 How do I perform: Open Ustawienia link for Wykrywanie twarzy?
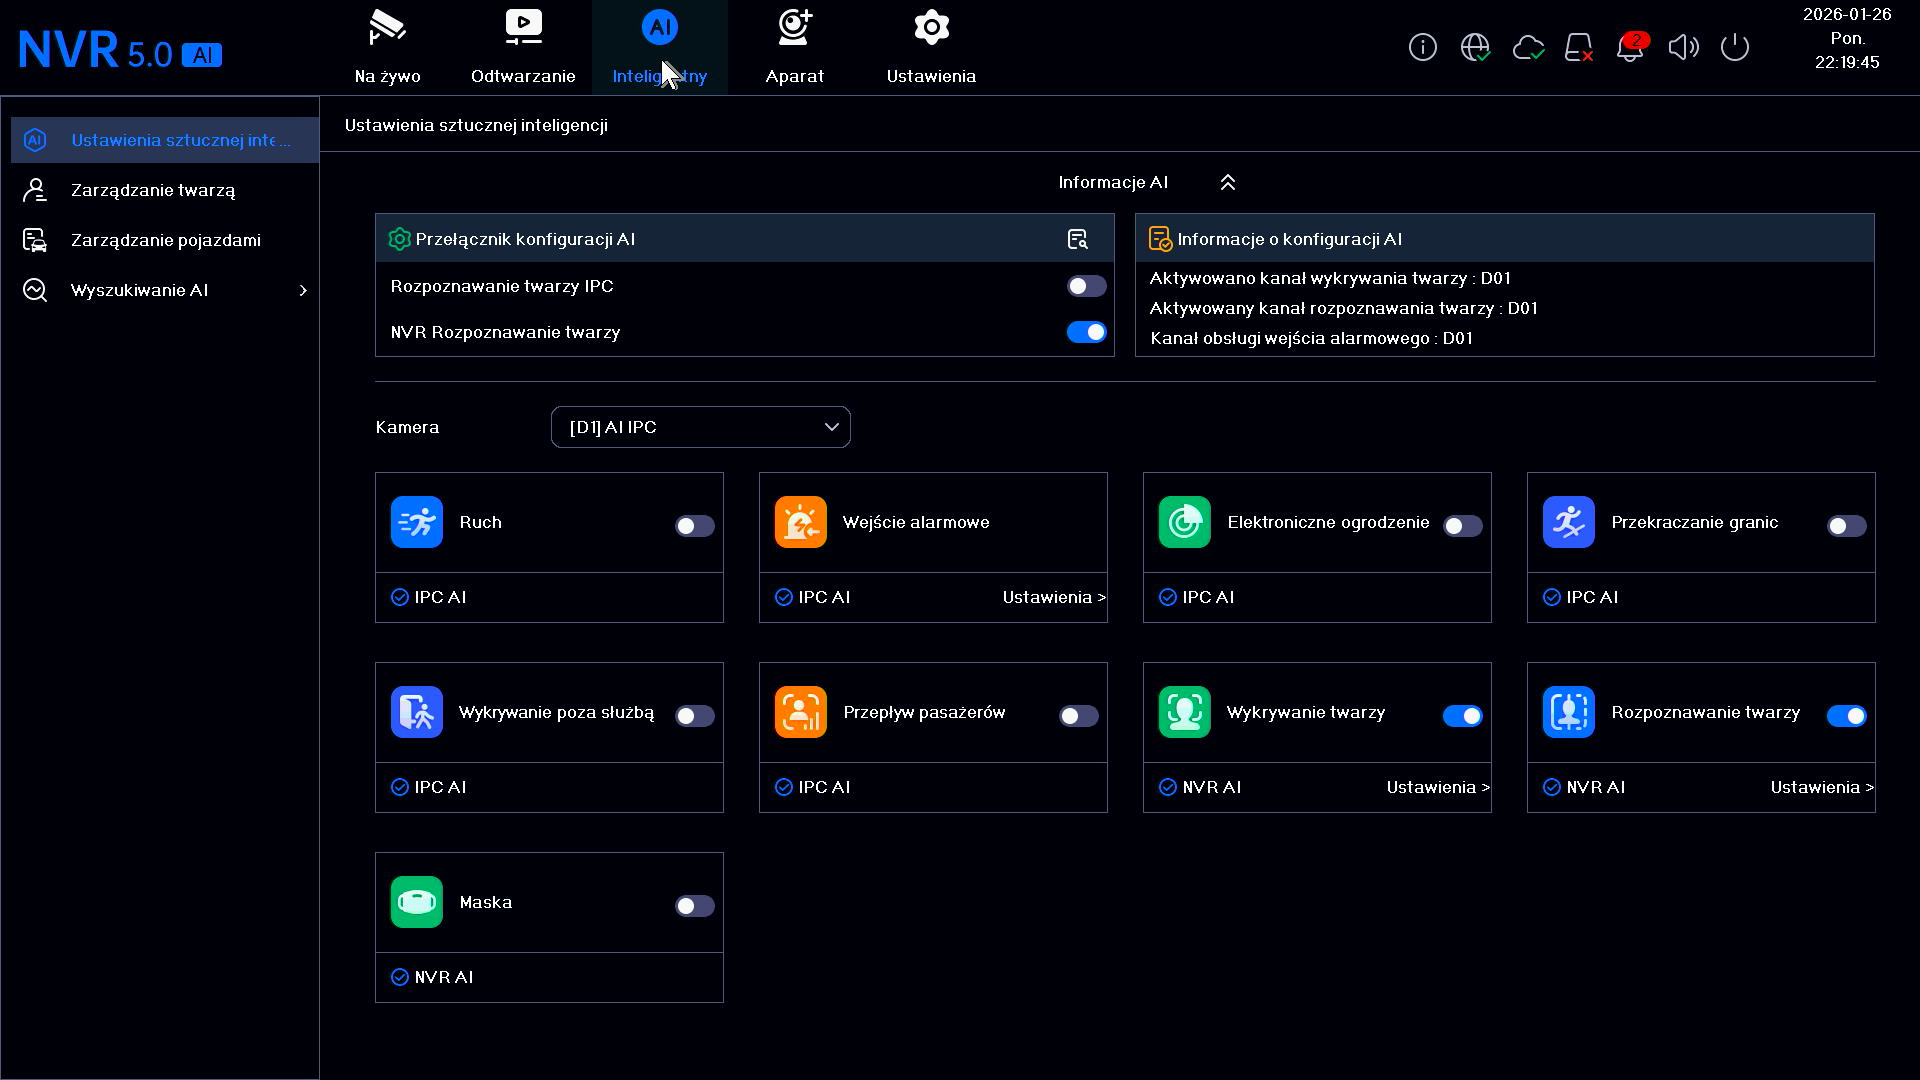1438,787
